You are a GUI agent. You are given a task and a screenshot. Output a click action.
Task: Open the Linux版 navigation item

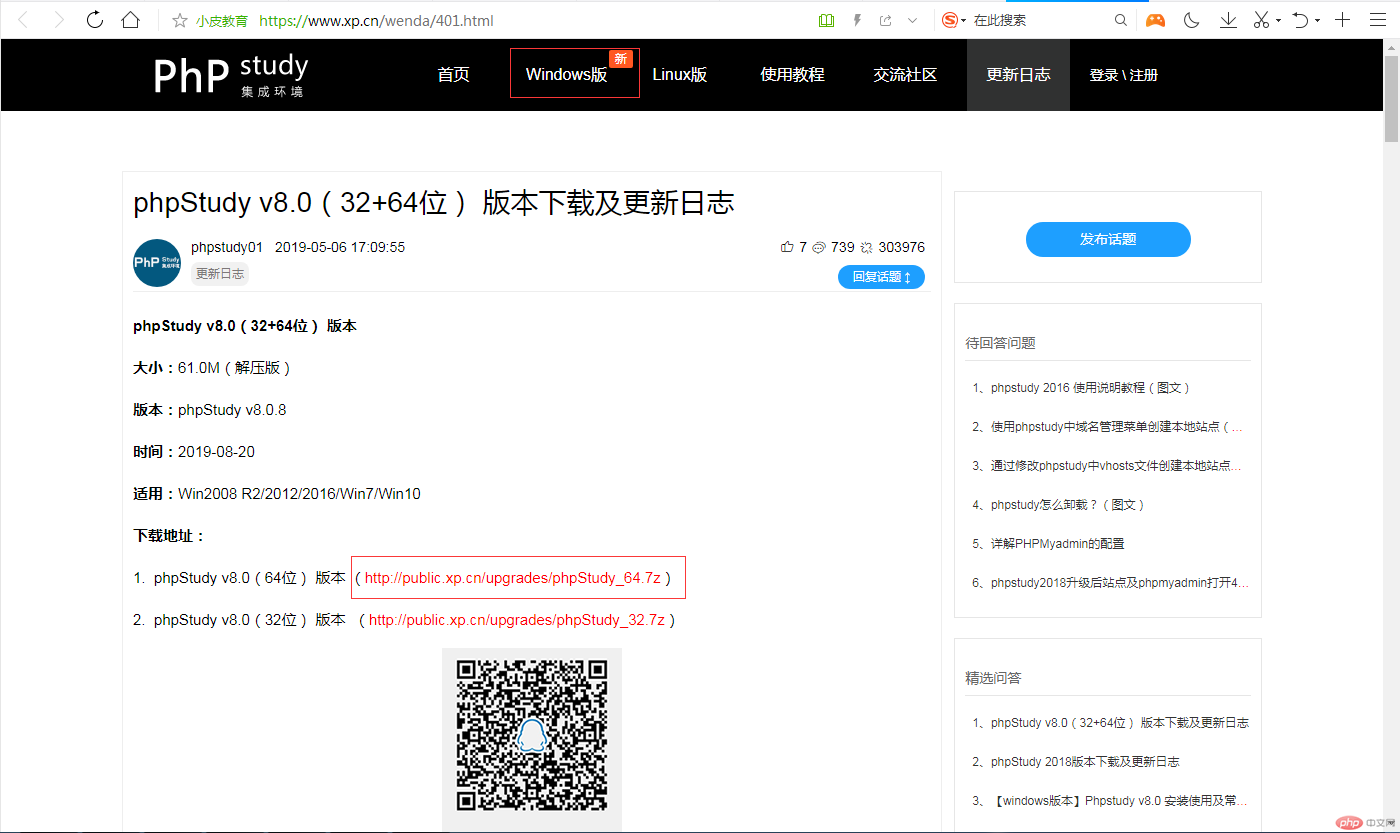point(680,75)
